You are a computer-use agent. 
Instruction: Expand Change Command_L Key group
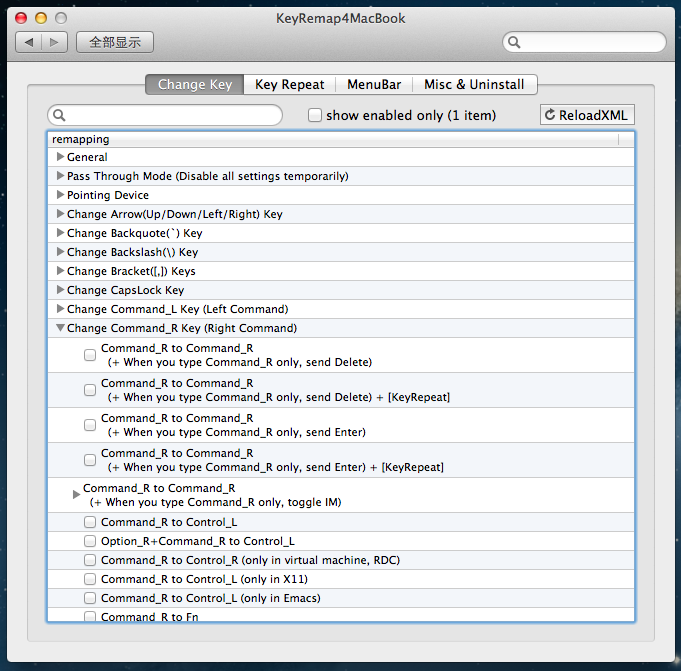[60, 309]
